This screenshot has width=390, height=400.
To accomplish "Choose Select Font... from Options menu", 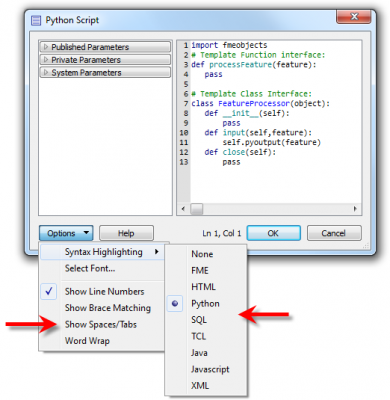I will (x=102, y=268).
